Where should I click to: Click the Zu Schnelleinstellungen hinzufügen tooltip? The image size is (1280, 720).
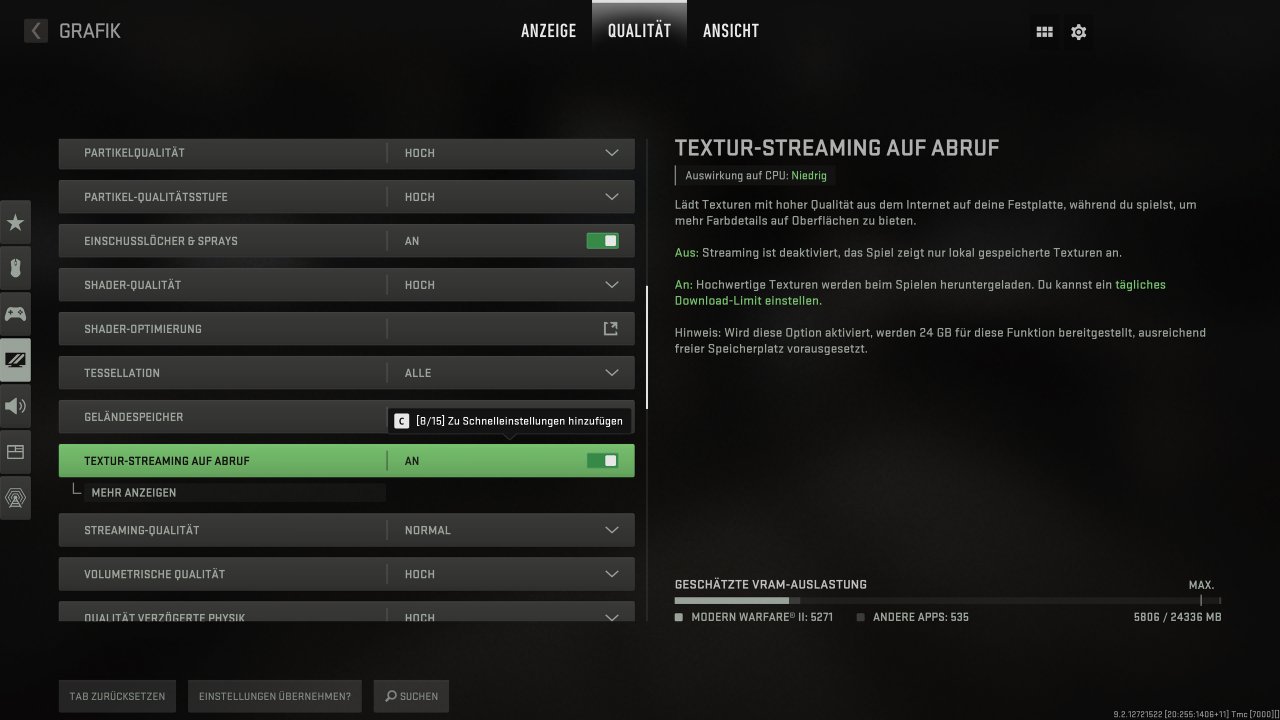pos(510,421)
